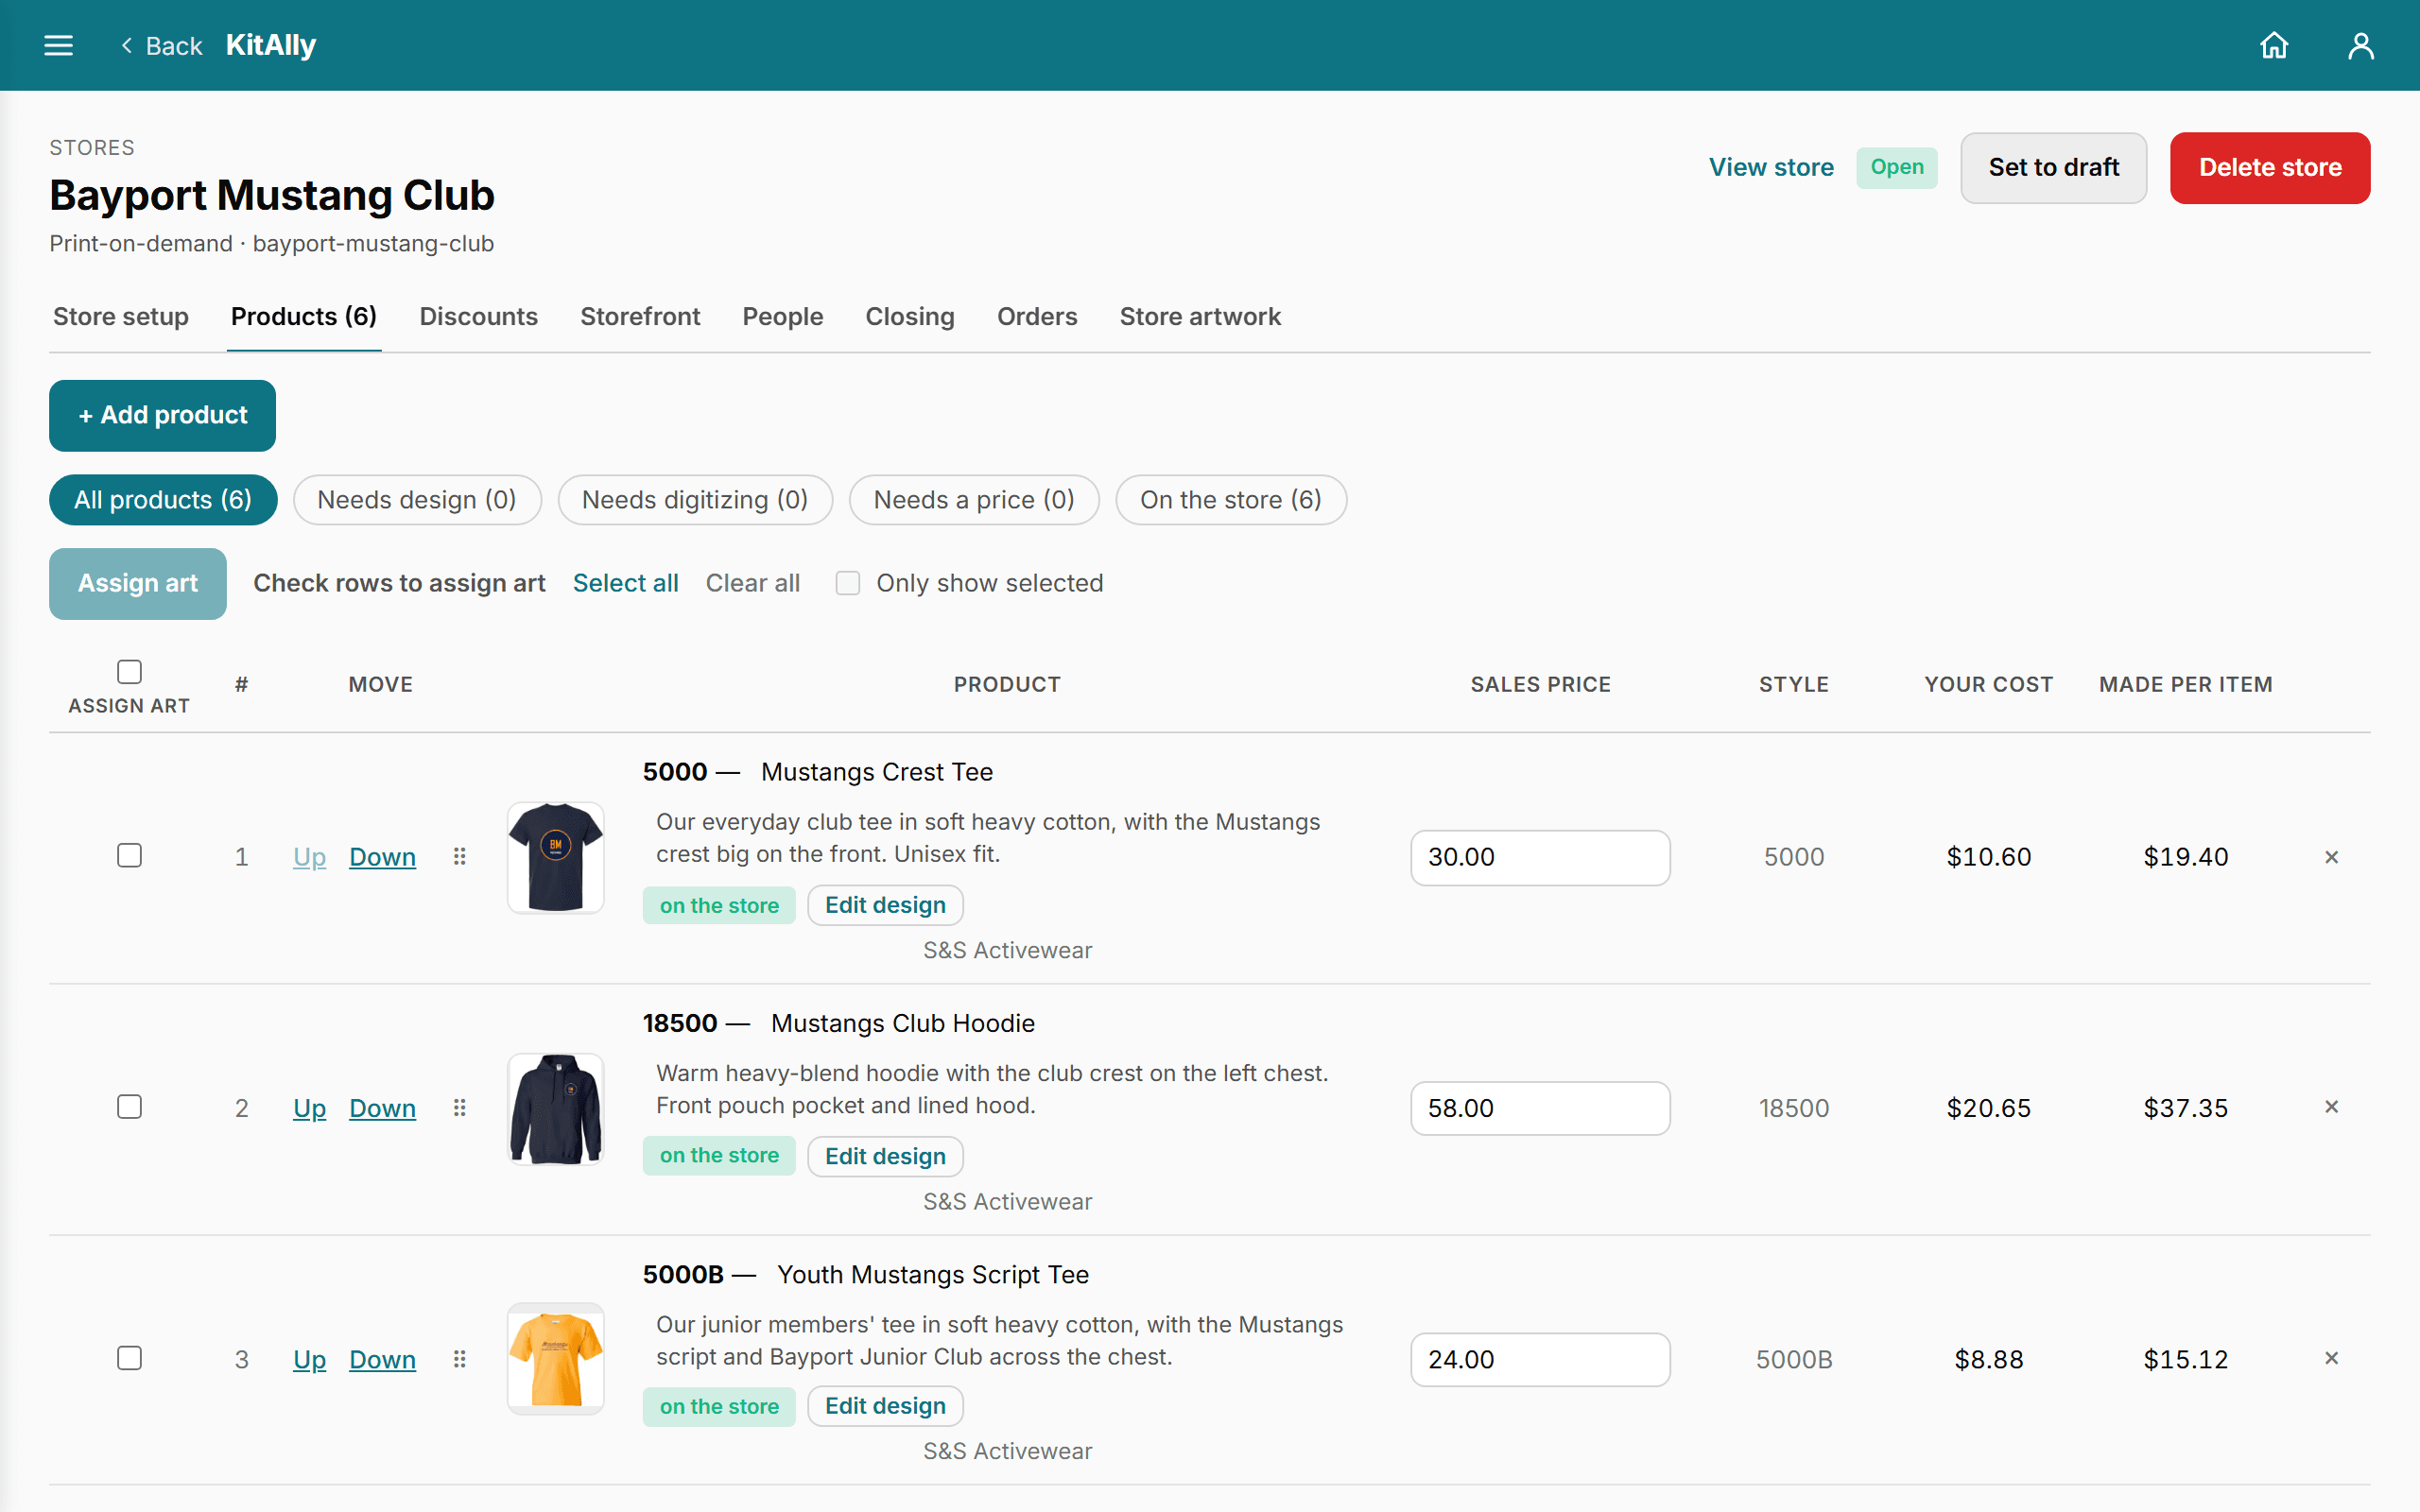Click the 5000B style value

[1793, 1359]
